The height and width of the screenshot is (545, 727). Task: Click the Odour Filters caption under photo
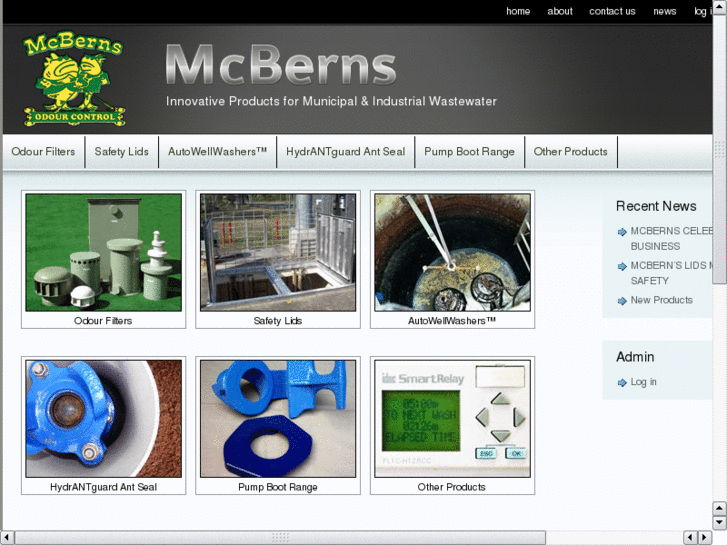103,321
